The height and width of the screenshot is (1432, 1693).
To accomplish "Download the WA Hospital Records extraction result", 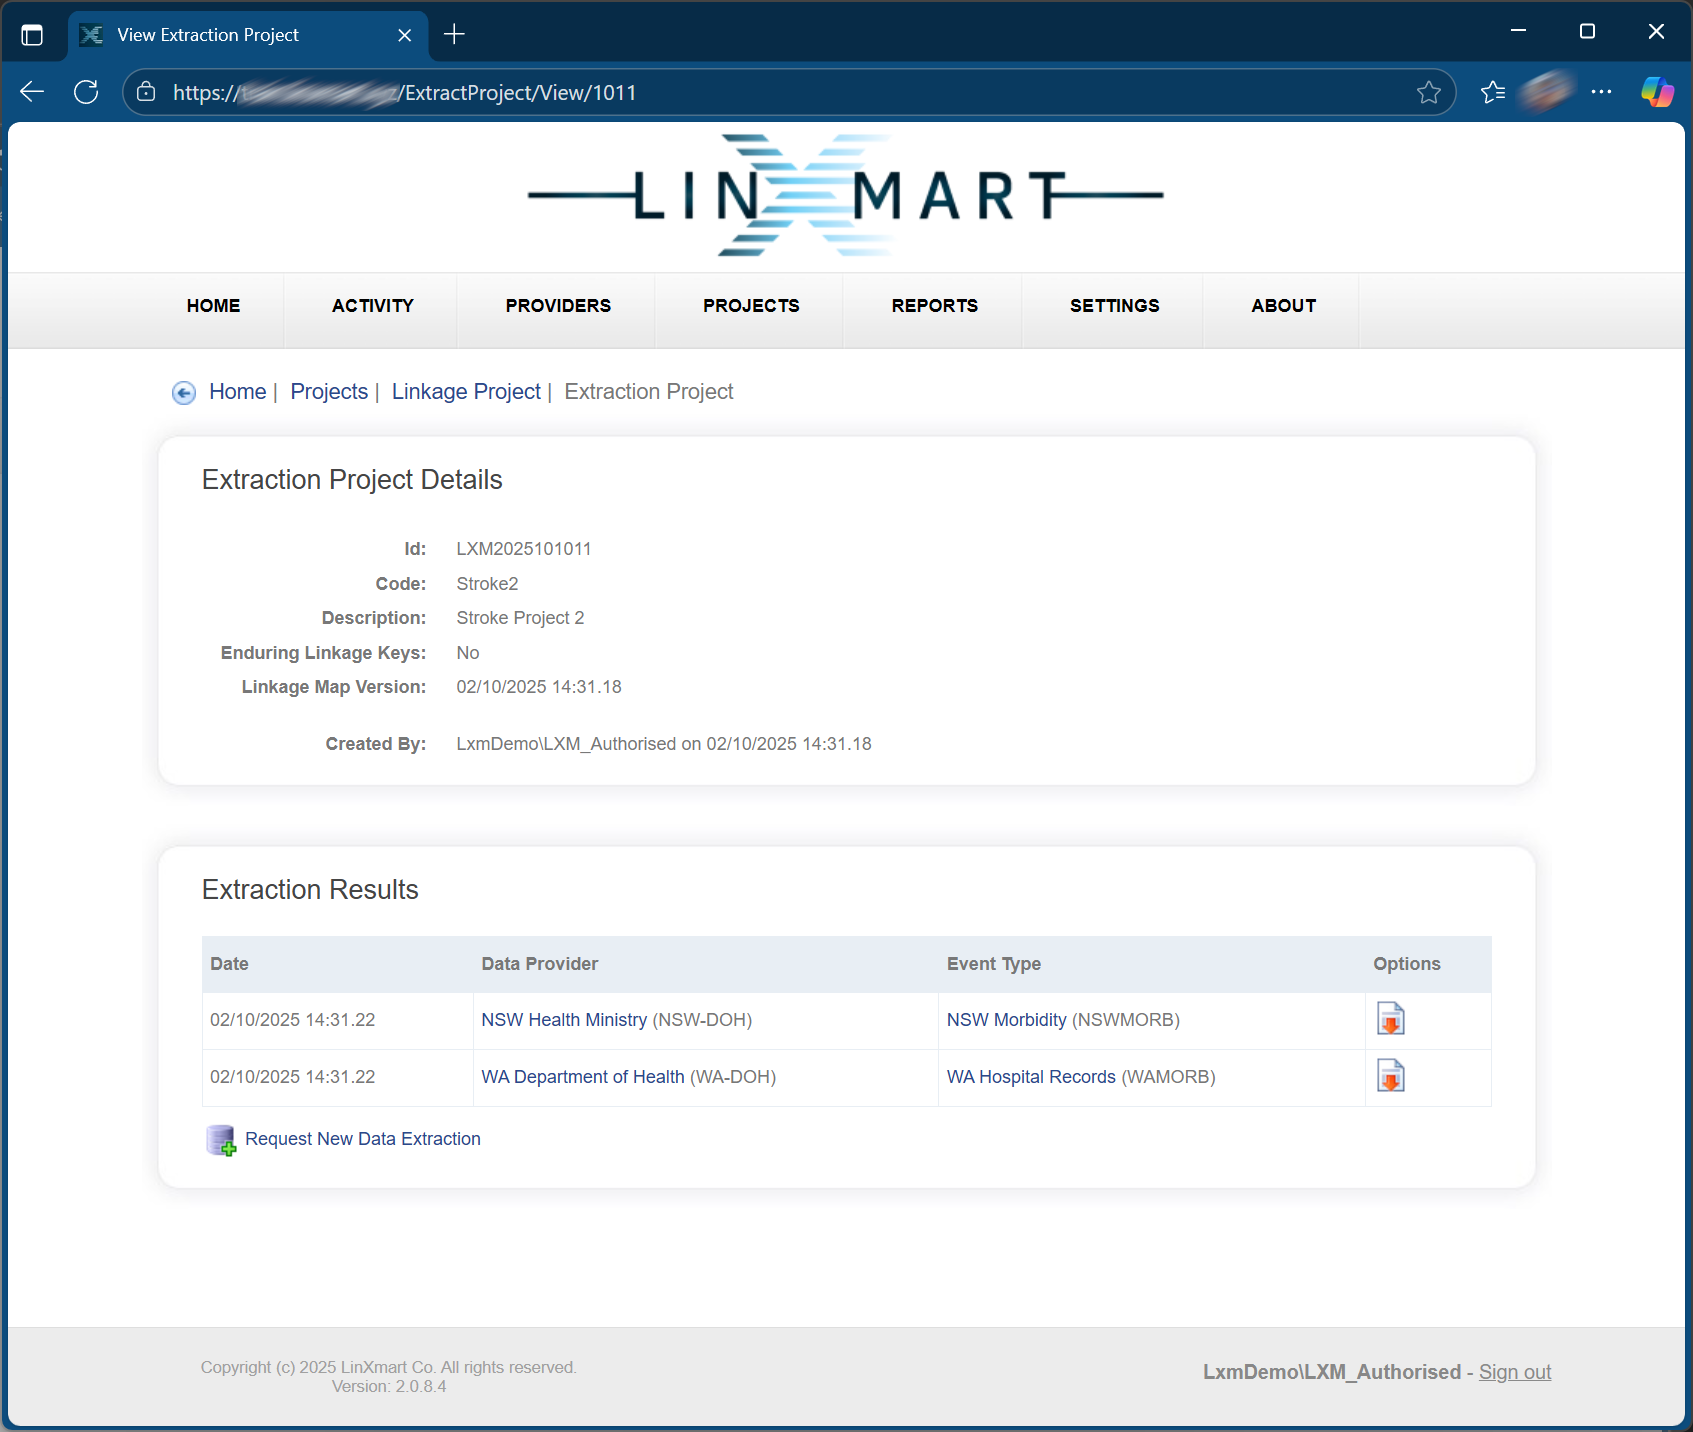I will 1390,1076.
